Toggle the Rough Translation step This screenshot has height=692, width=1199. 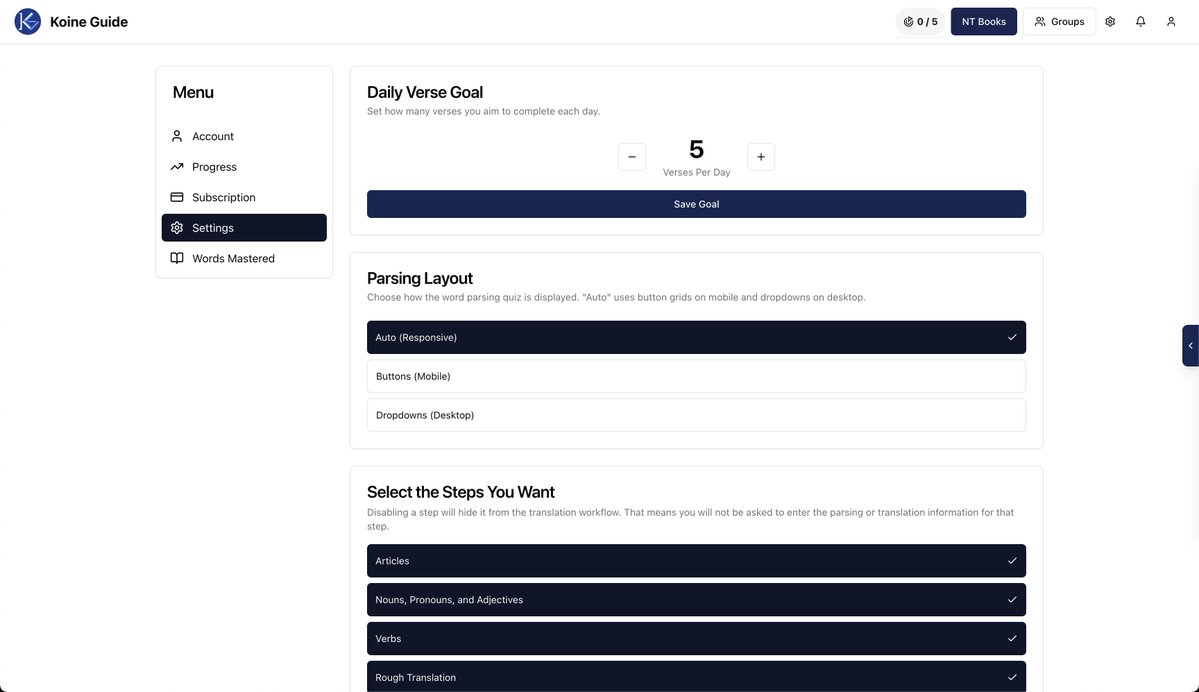click(696, 677)
